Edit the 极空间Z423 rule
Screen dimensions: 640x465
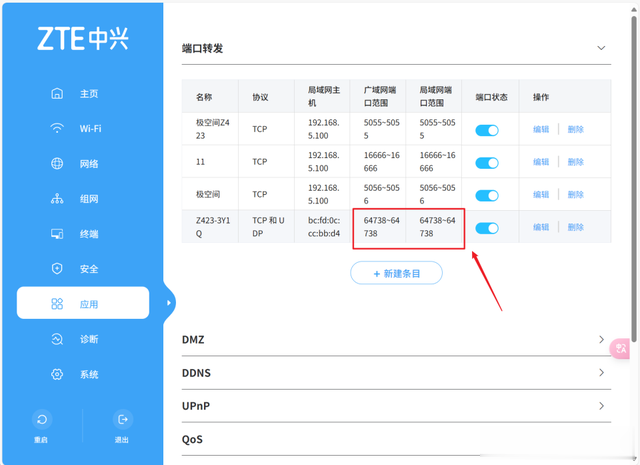pyautogui.click(x=541, y=129)
